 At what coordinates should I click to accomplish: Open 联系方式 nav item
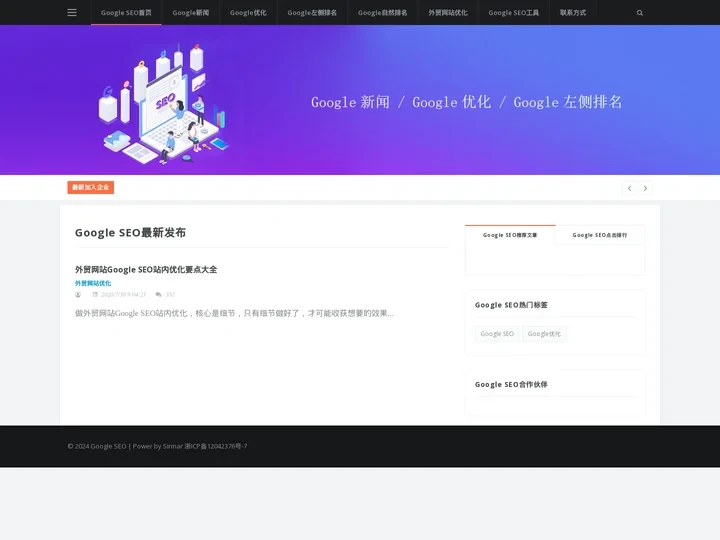tap(573, 13)
